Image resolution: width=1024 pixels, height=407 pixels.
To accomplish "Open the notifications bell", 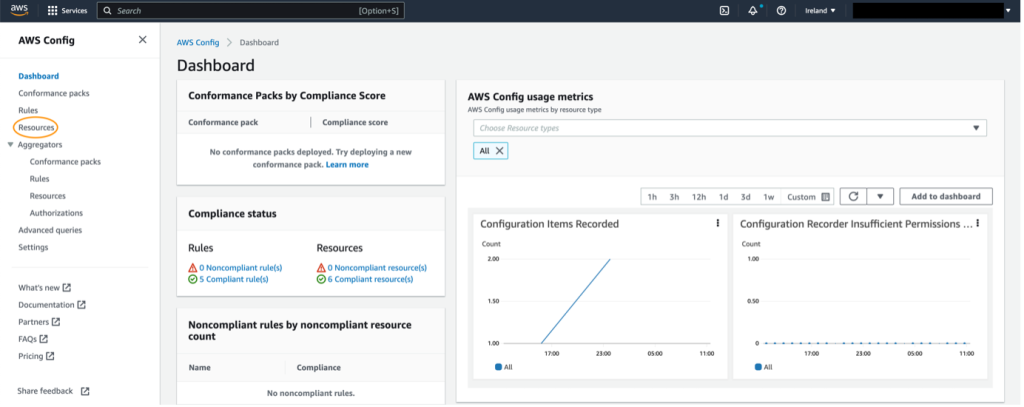I will coord(753,10).
